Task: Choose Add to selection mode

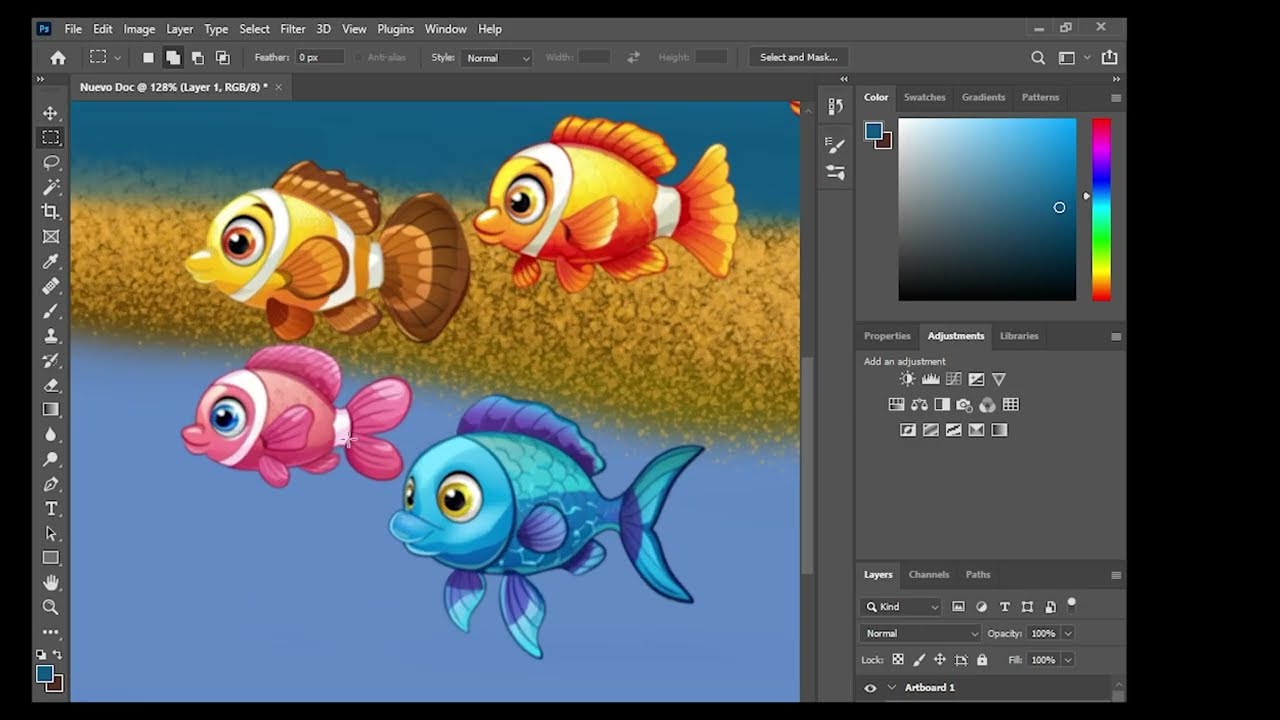Action: tap(173, 58)
